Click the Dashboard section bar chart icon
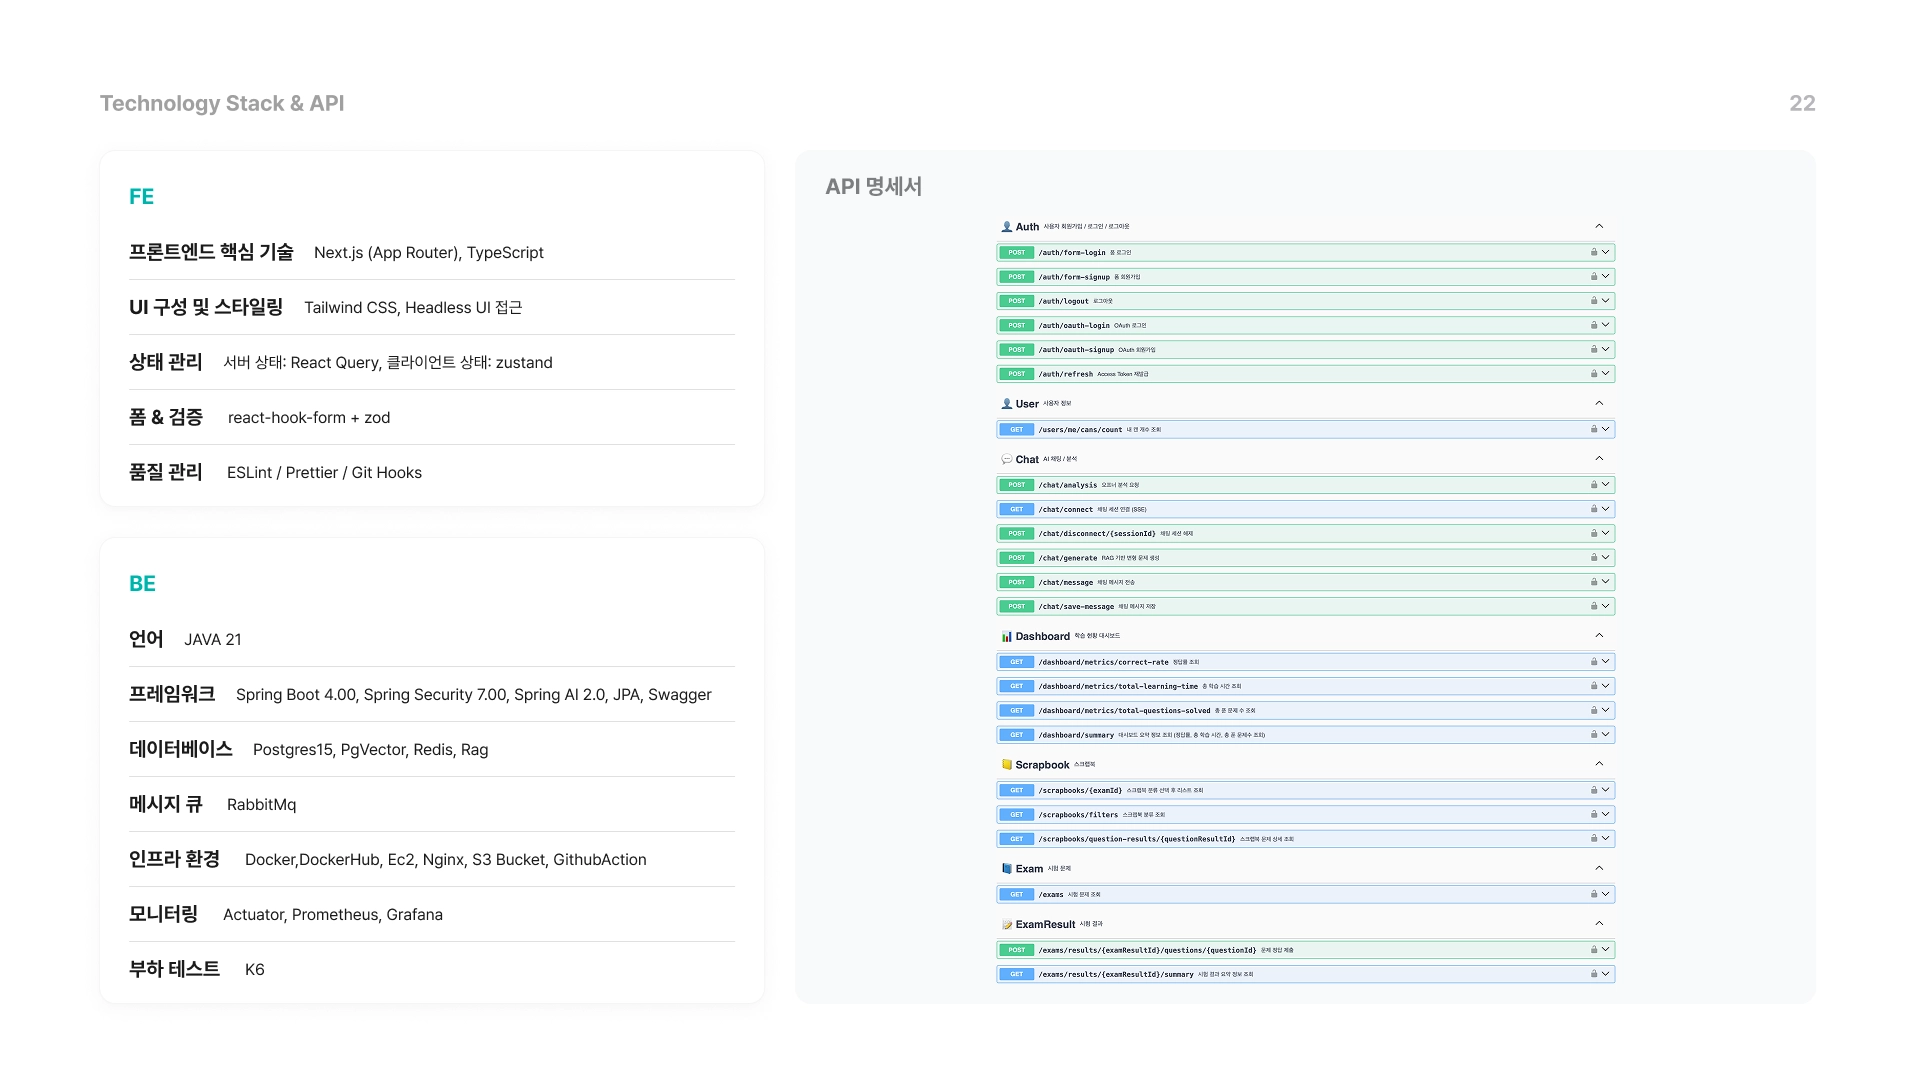 (x=1007, y=636)
